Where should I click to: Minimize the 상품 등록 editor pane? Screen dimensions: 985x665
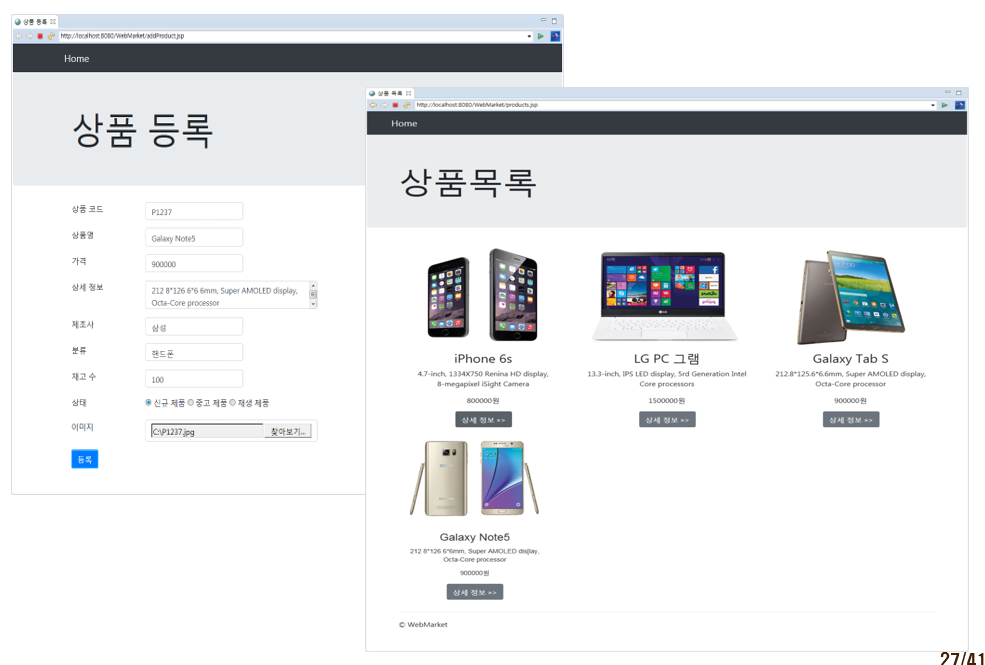point(543,21)
